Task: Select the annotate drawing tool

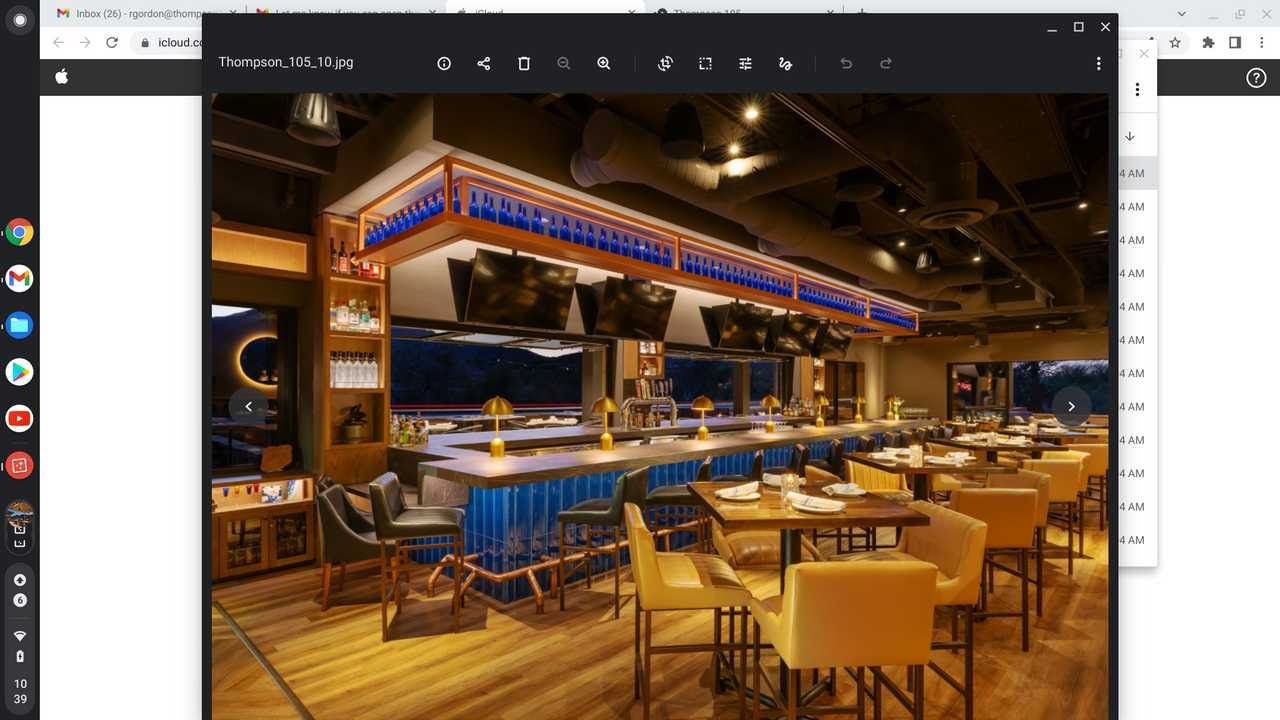Action: coord(785,63)
